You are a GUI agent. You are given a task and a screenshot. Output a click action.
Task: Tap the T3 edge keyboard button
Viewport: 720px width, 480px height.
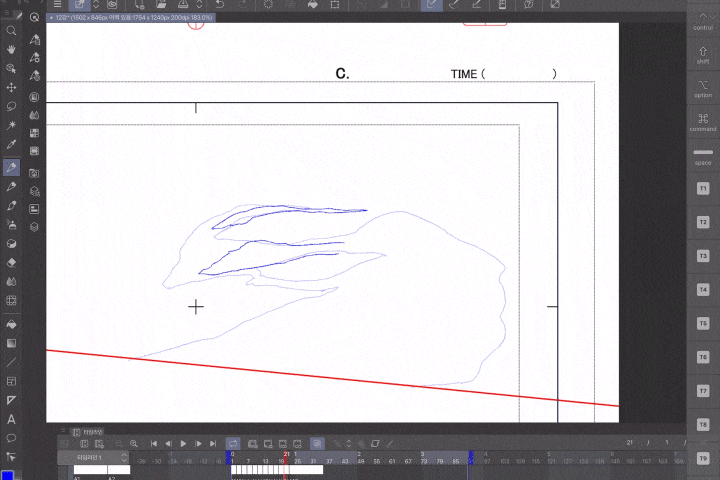[x=703, y=256]
